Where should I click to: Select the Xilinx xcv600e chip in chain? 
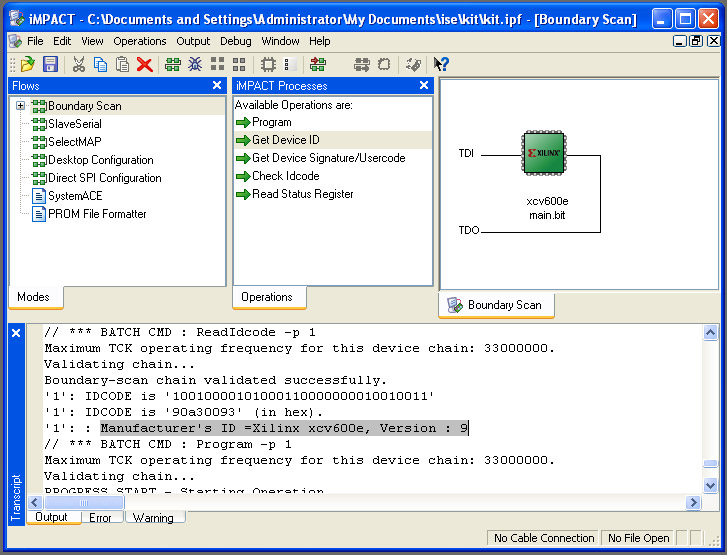click(x=544, y=153)
